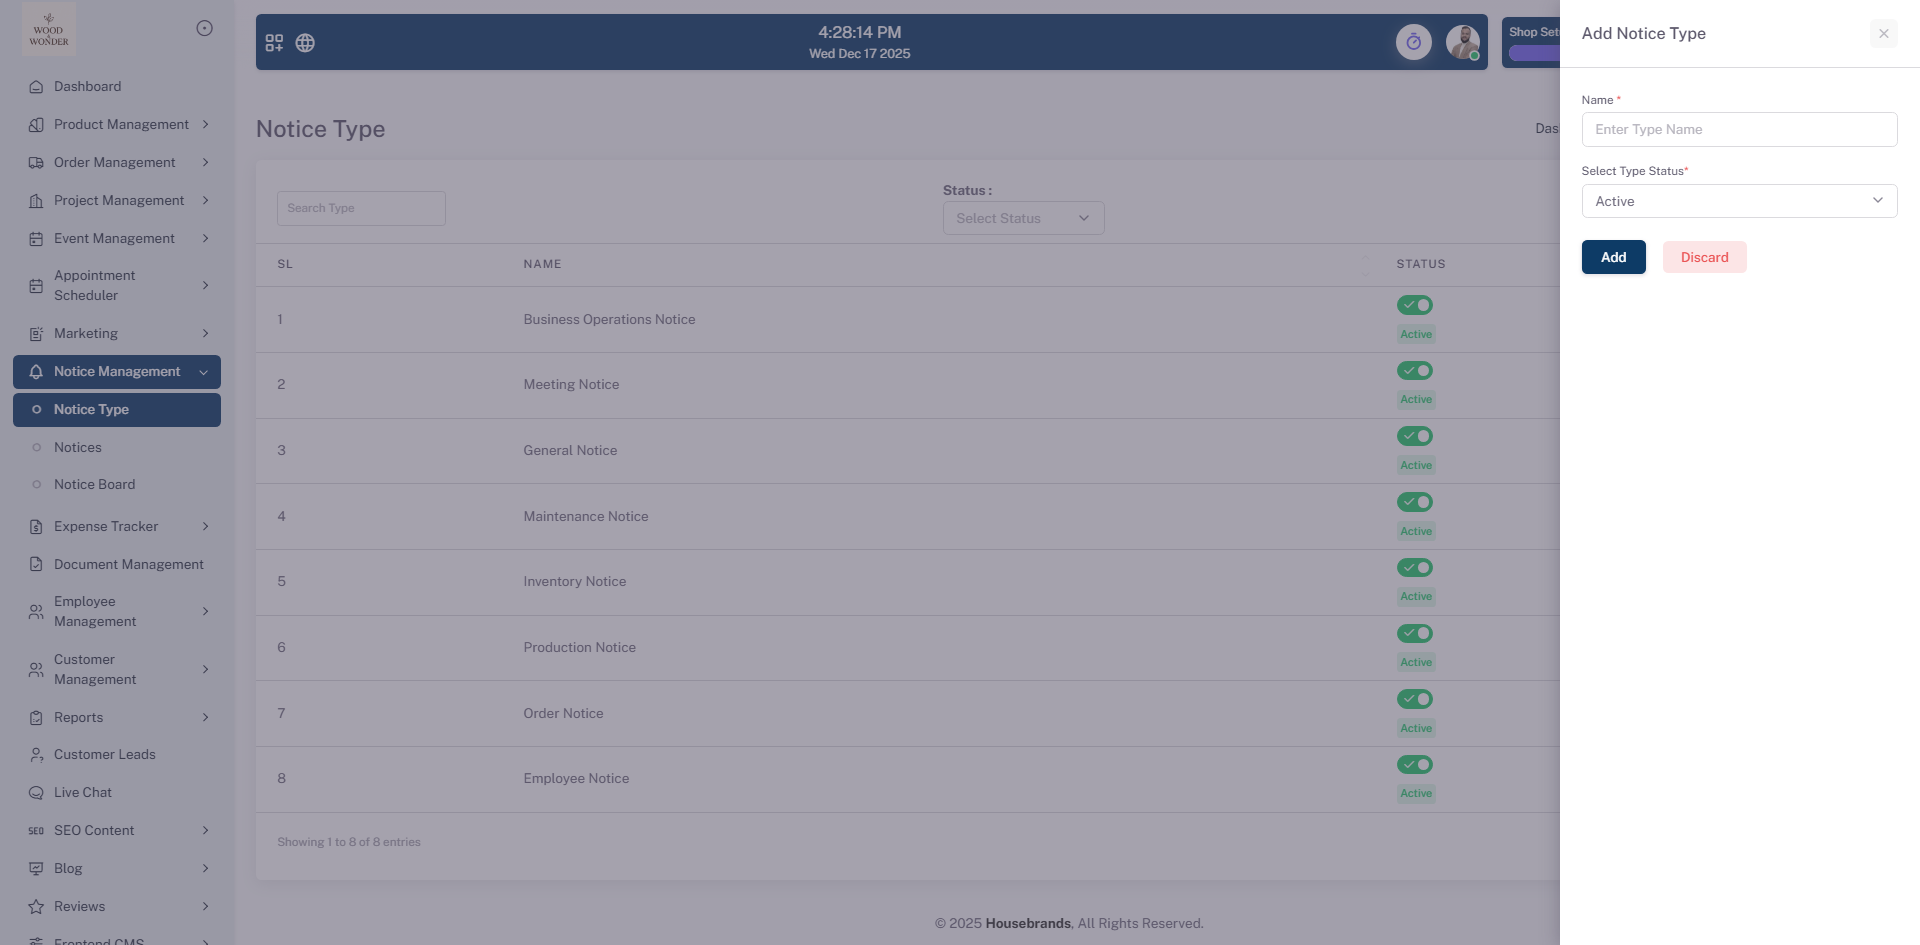
Task: Click the Reviews star icon
Action: coord(36,907)
